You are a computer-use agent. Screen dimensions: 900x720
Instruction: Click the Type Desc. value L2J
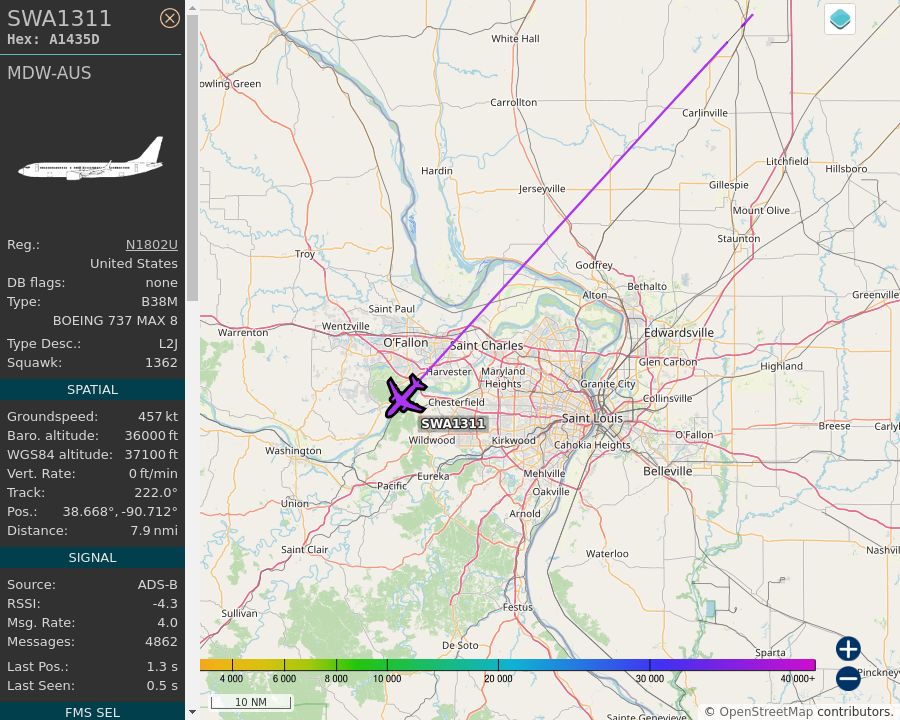168,344
